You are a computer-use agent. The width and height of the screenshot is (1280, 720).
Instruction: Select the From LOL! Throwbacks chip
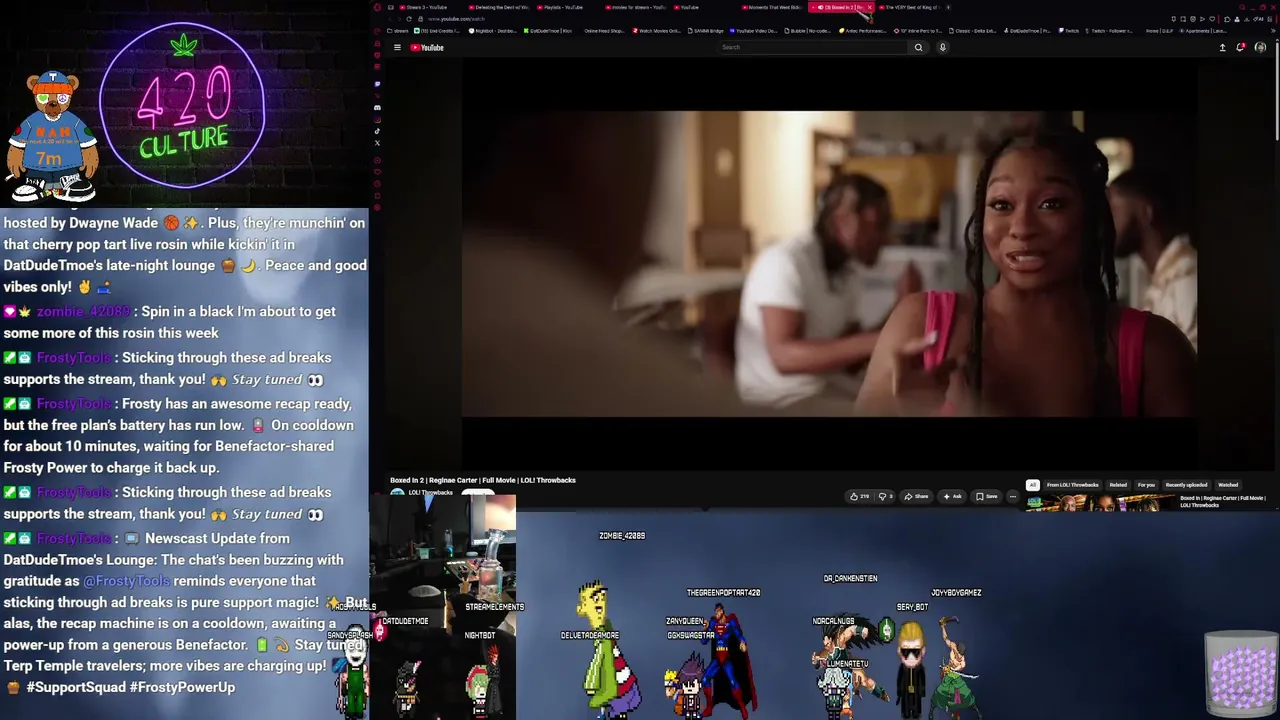pyautogui.click(x=1072, y=485)
